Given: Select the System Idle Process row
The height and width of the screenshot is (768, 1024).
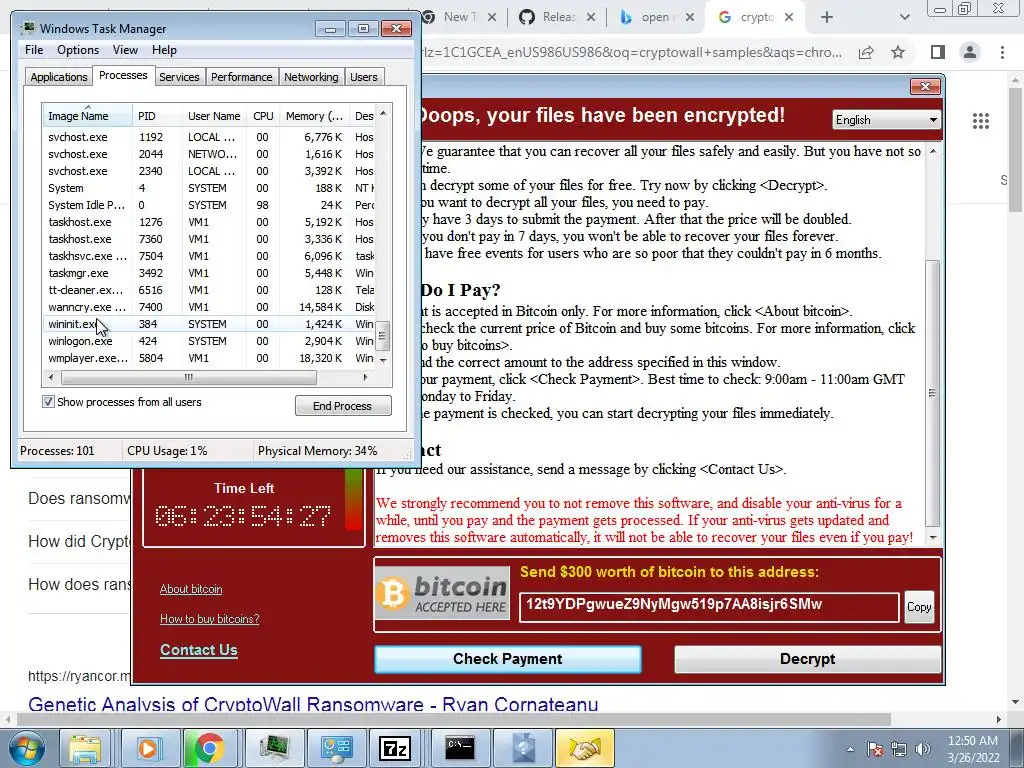Looking at the screenshot, I should (210, 205).
